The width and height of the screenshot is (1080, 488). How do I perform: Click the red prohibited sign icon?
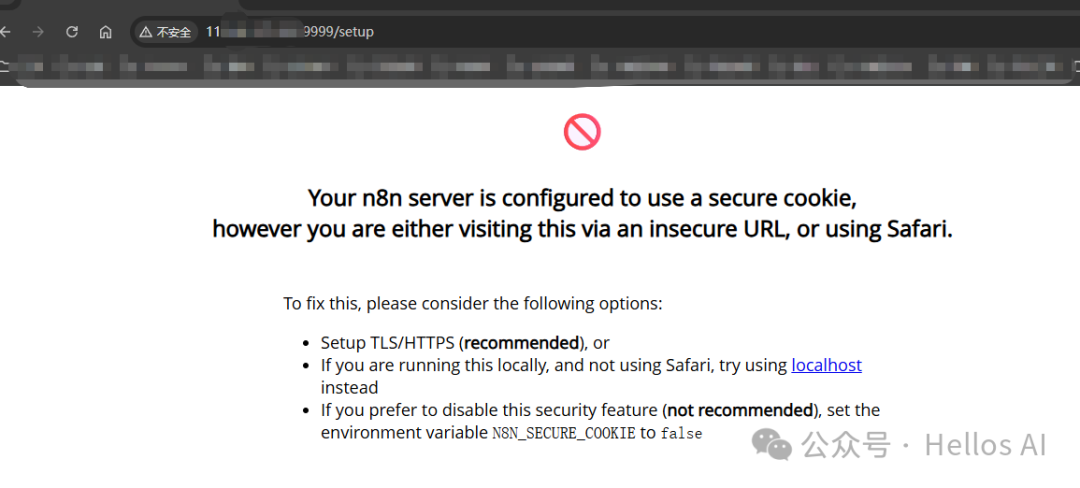tap(582, 131)
